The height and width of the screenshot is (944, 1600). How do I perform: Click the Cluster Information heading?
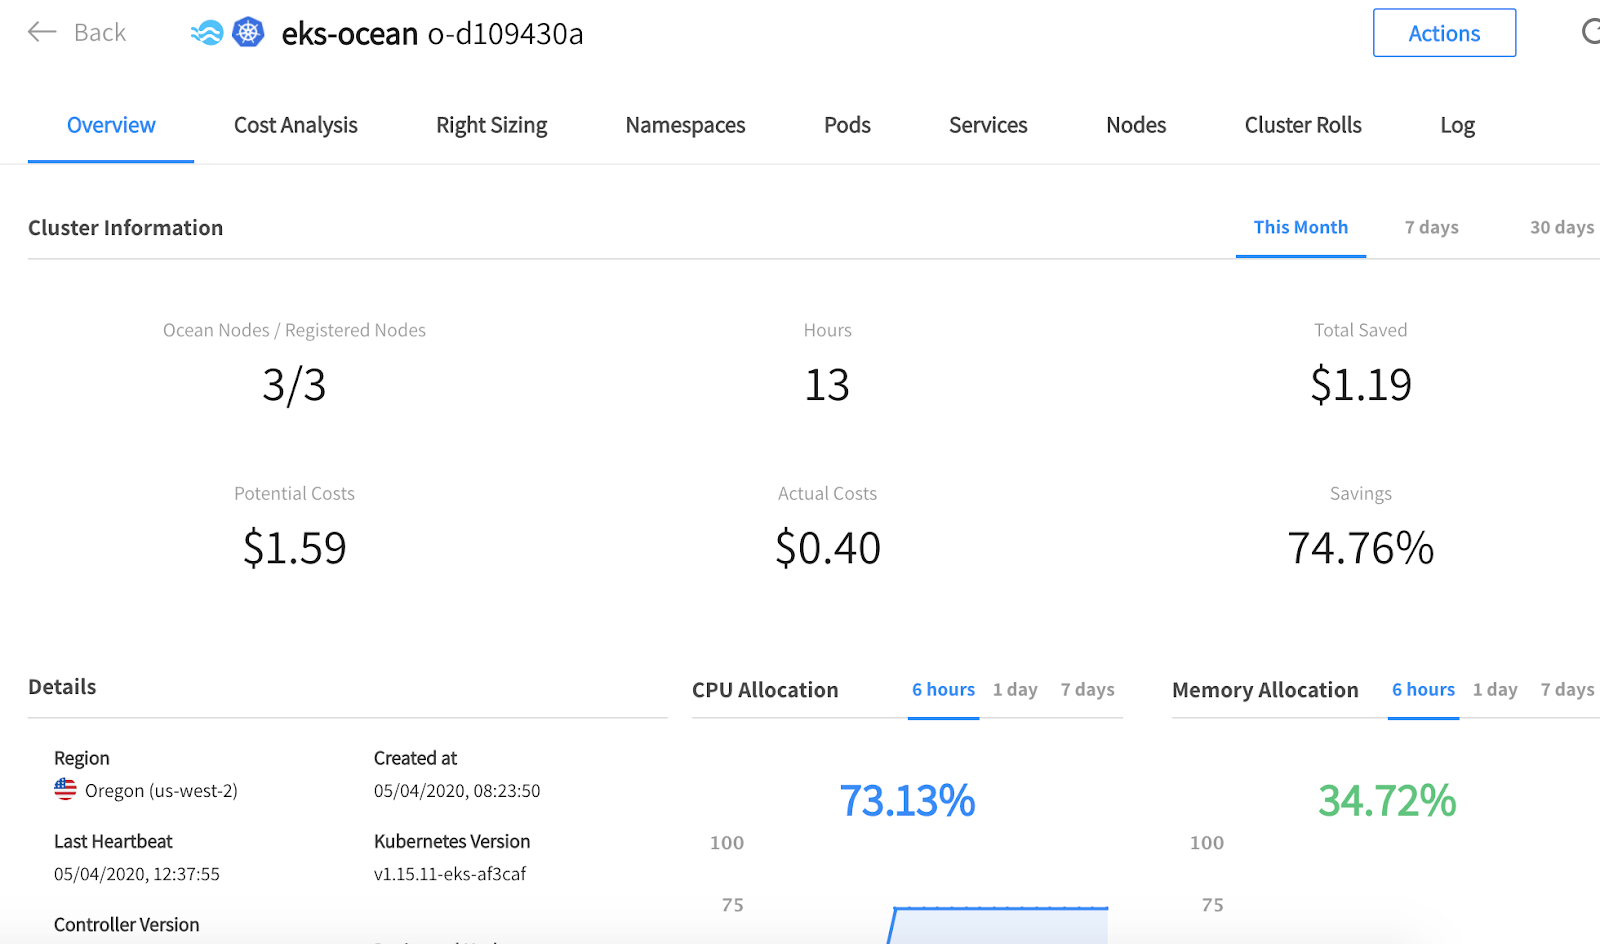(x=126, y=228)
